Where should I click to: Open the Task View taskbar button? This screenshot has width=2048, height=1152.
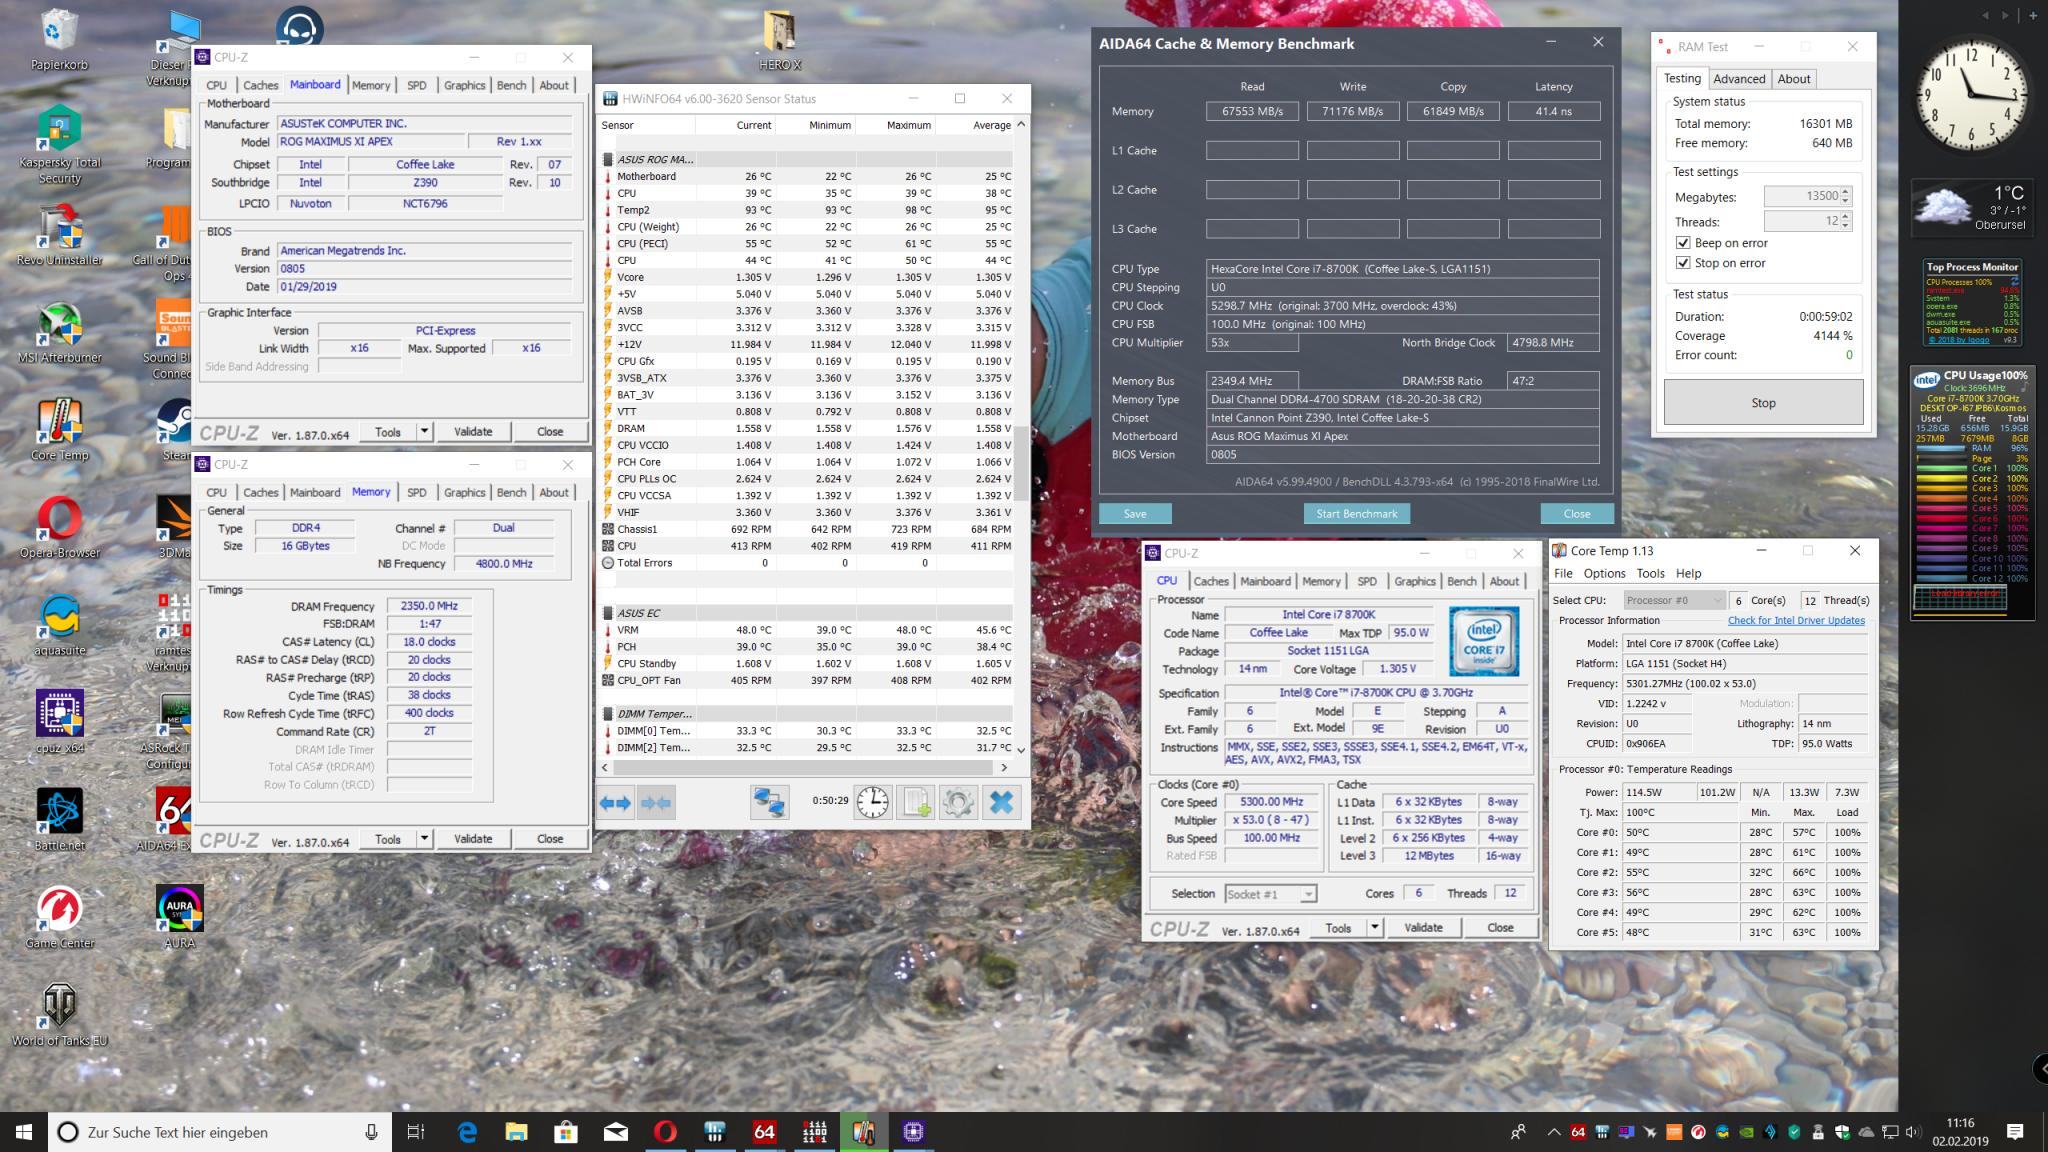coord(416,1132)
